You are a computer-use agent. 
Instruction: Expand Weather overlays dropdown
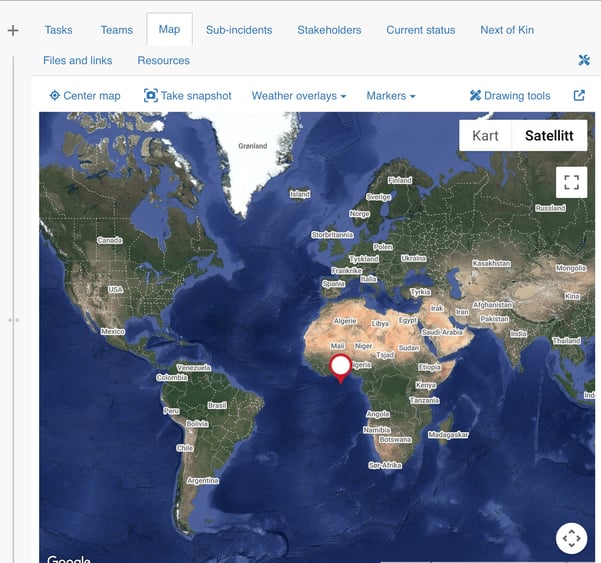coord(299,96)
